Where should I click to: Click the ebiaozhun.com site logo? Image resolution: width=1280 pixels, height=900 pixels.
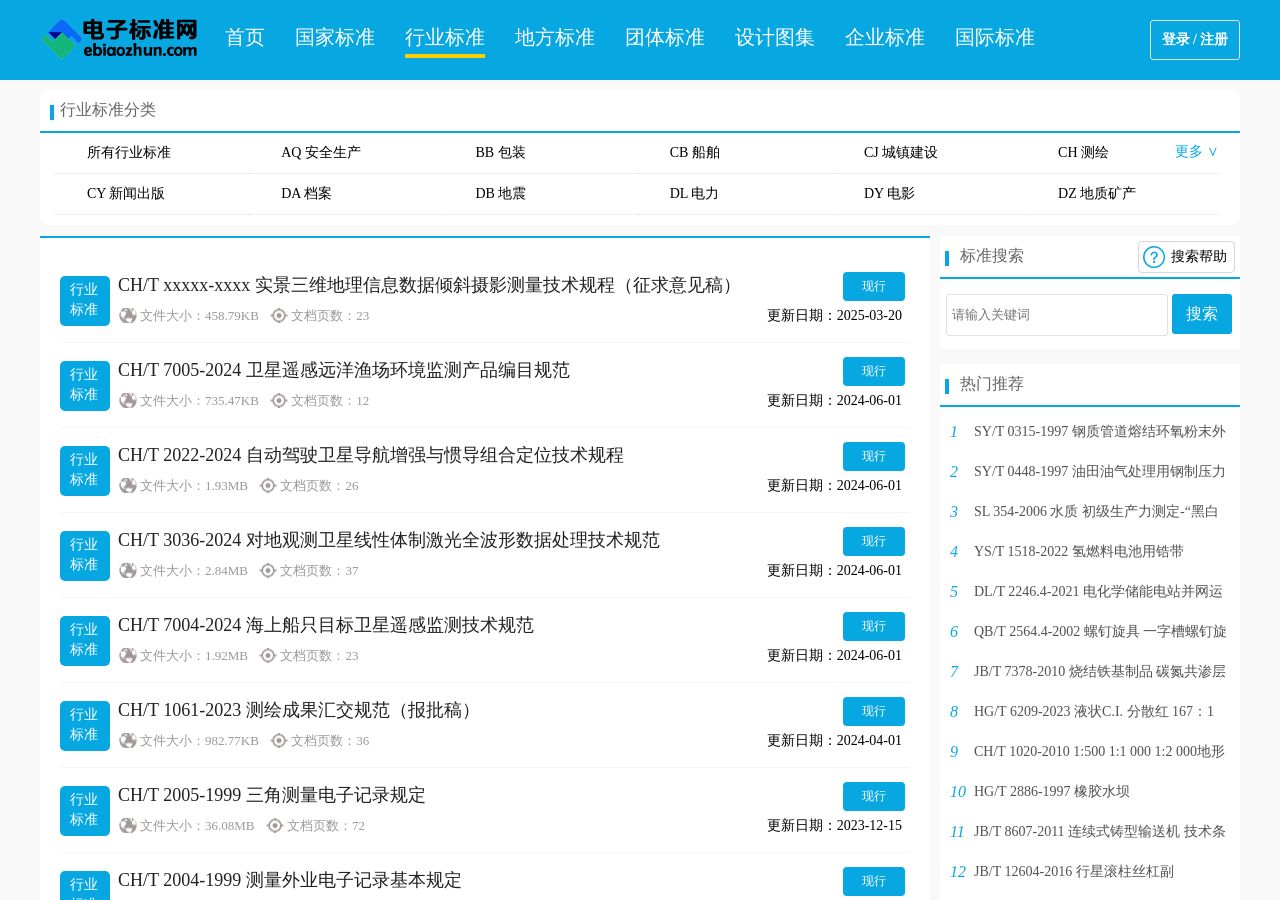[120, 39]
